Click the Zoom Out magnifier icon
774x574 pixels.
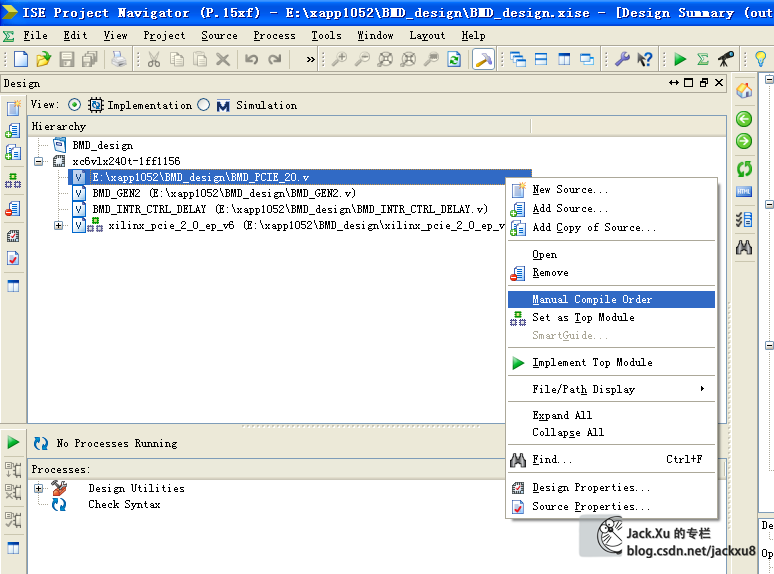point(362,59)
